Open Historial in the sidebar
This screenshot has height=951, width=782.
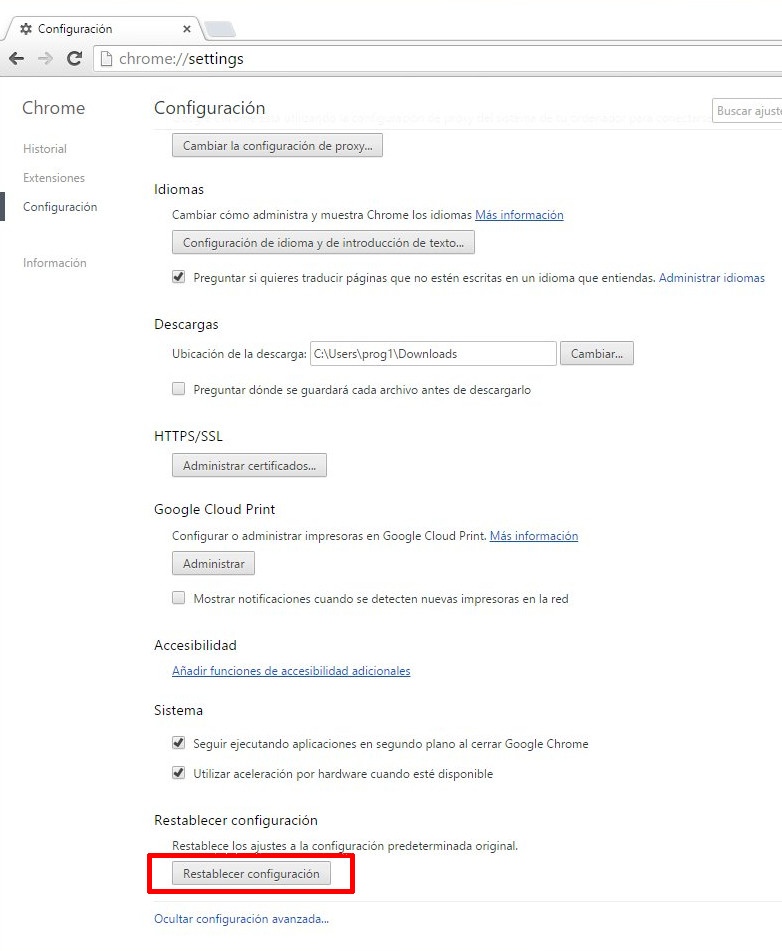point(45,149)
